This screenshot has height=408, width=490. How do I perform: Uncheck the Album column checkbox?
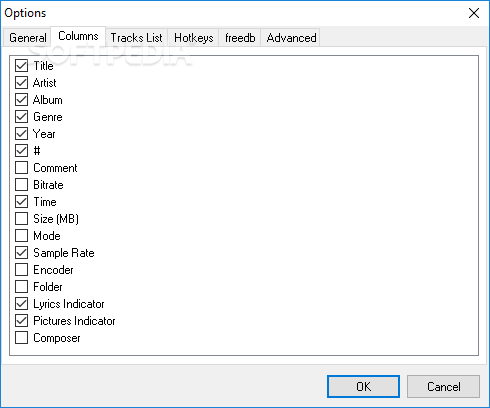click(x=21, y=100)
